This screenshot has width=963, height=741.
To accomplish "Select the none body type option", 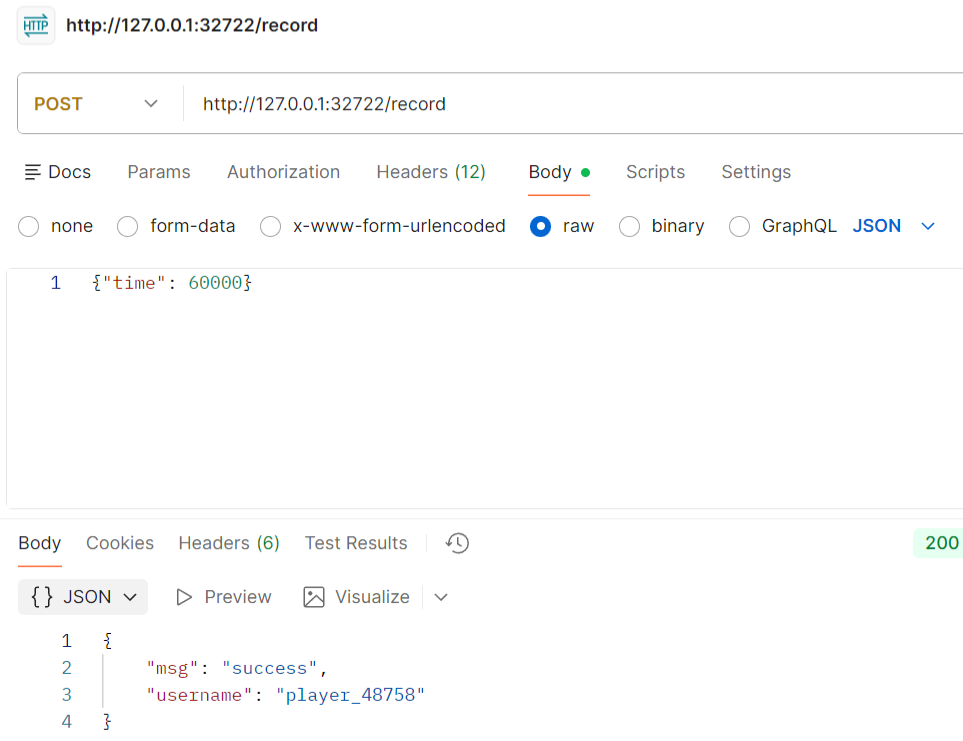I will pos(29,226).
